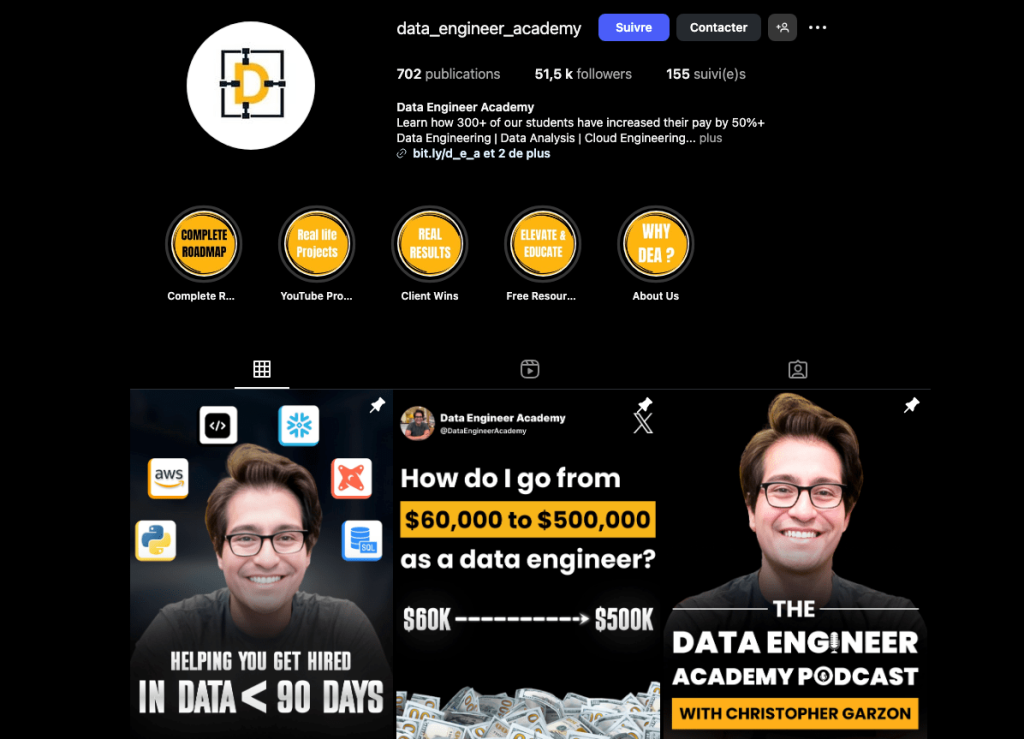Switch to the Reels tab
Viewport: 1024px width, 739px height.
click(x=530, y=370)
